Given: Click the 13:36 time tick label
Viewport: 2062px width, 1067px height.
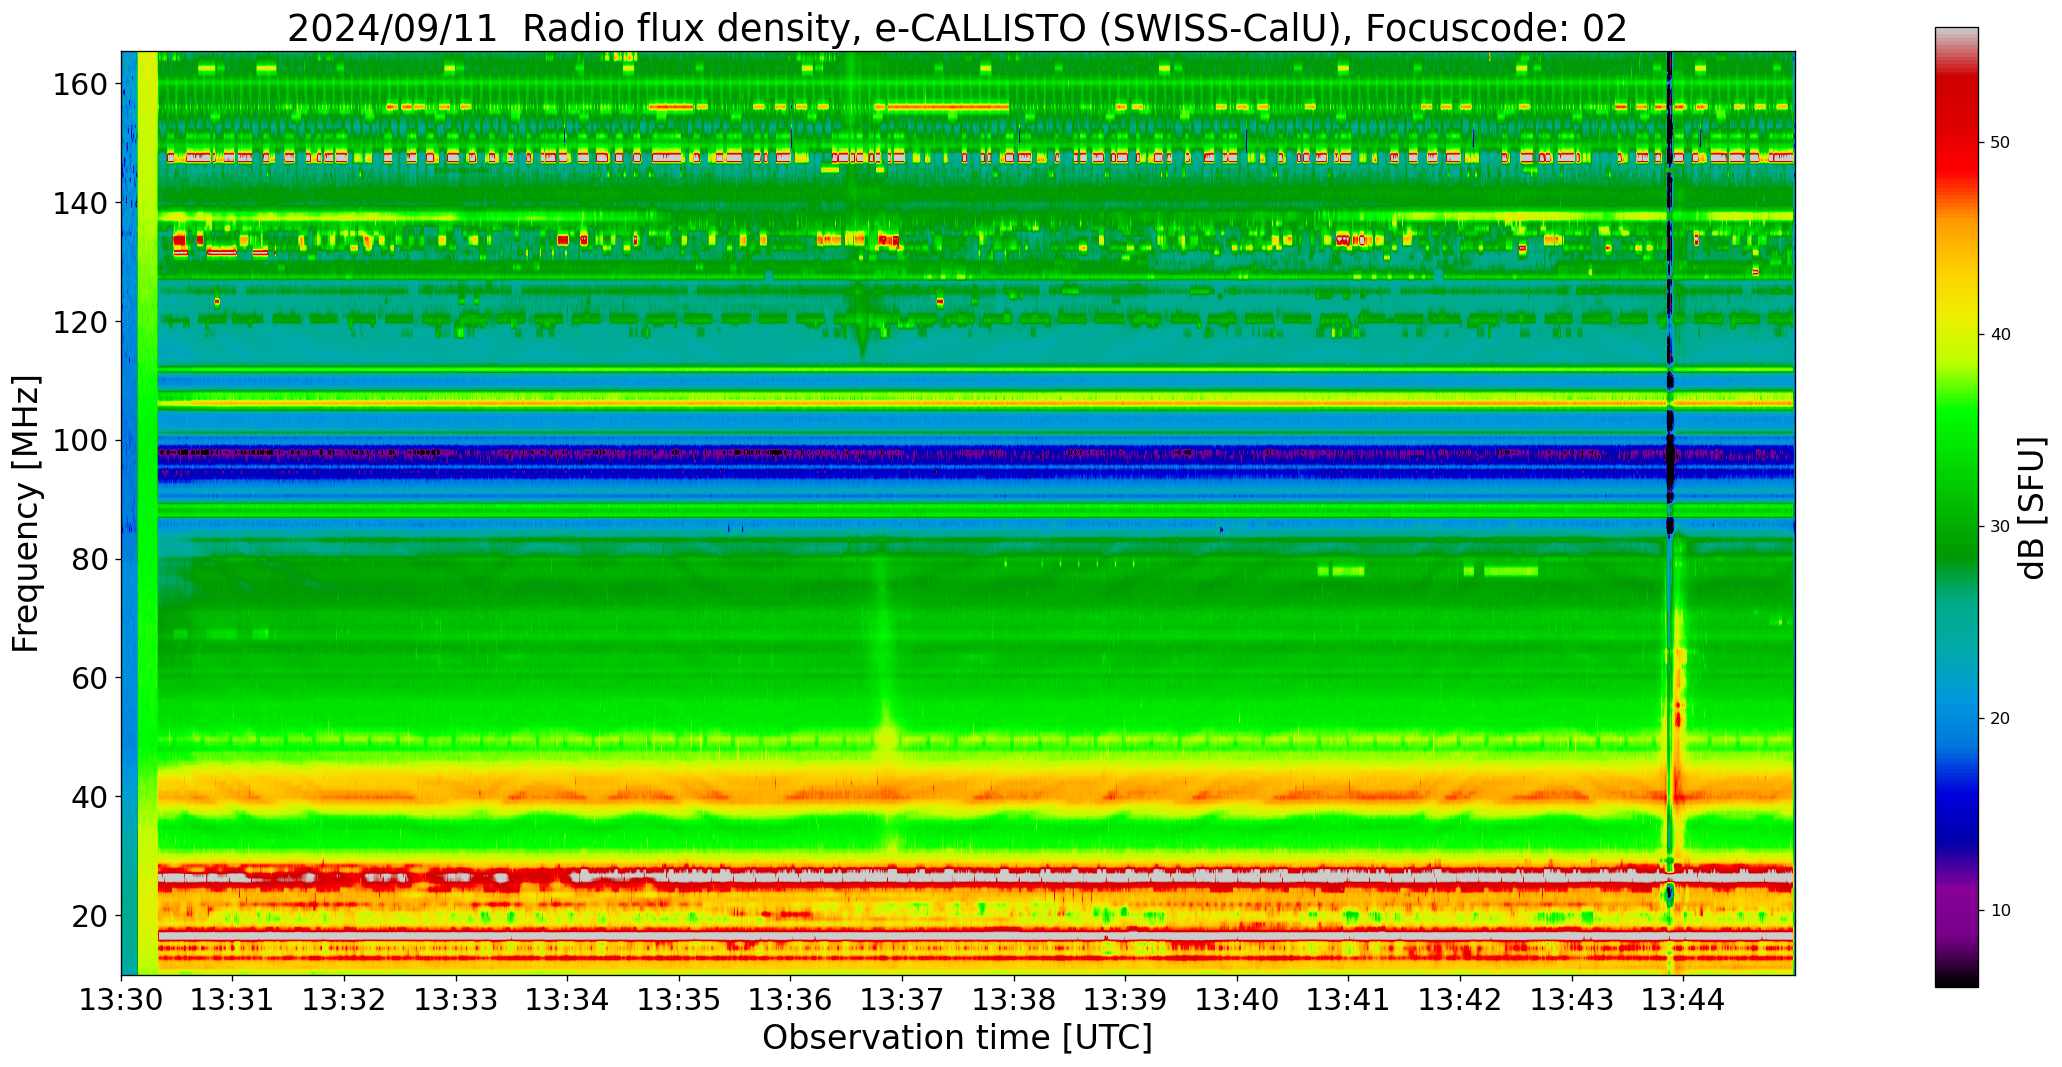Looking at the screenshot, I should coord(791,1000).
